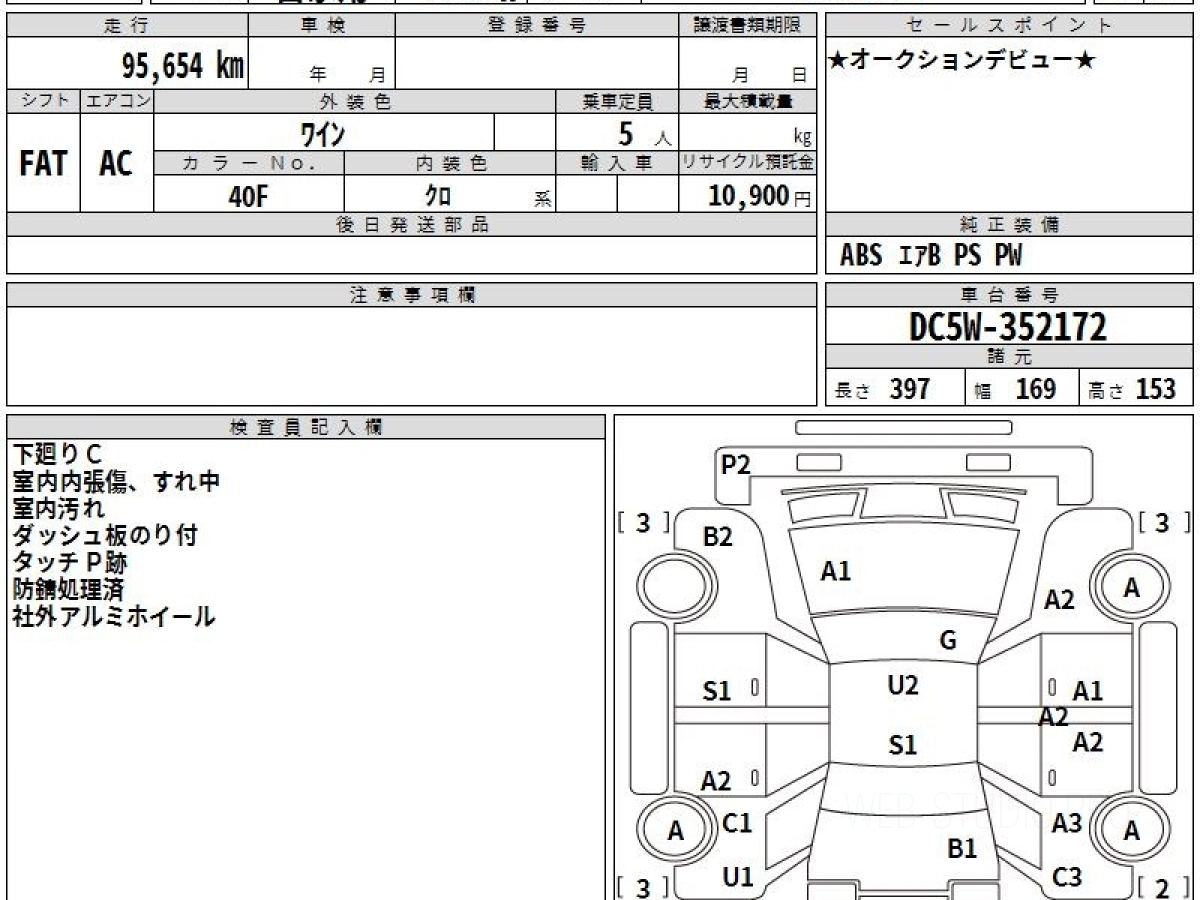1200x900 pixels.
Task: Select the エアコン header cell
Action: click(x=117, y=101)
